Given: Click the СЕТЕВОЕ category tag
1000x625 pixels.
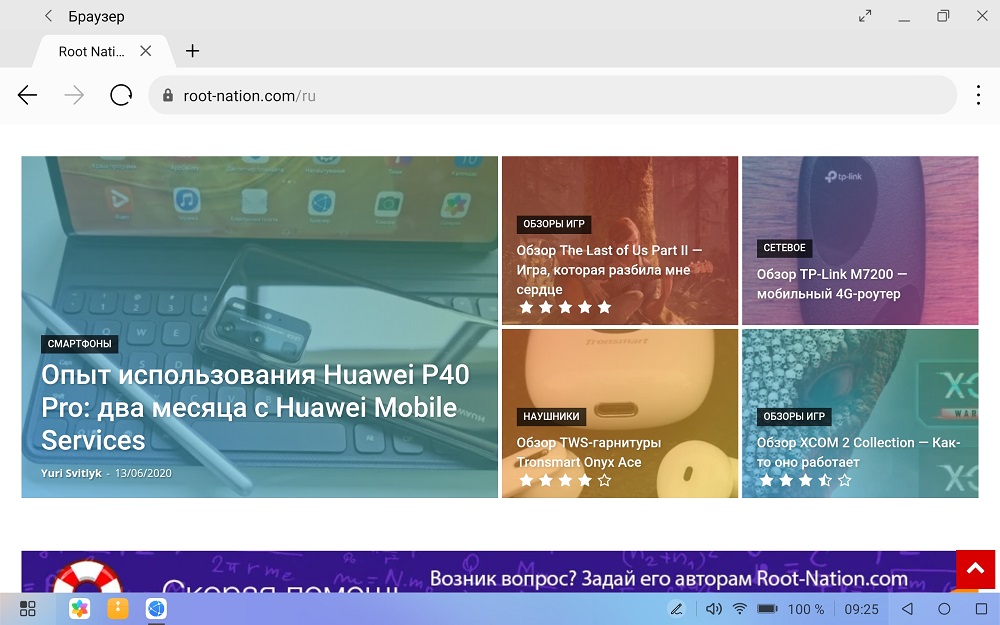Looking at the screenshot, I should click(x=784, y=247).
